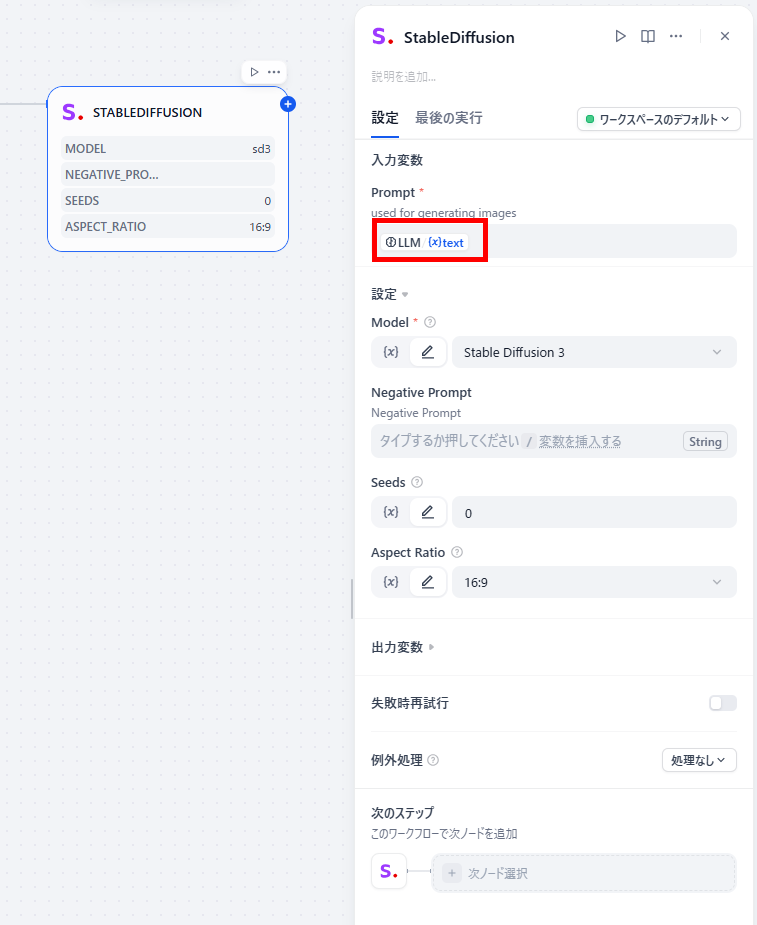The width and height of the screenshot is (757, 925).
Task: Switch to the 設定 tab
Action: point(385,118)
